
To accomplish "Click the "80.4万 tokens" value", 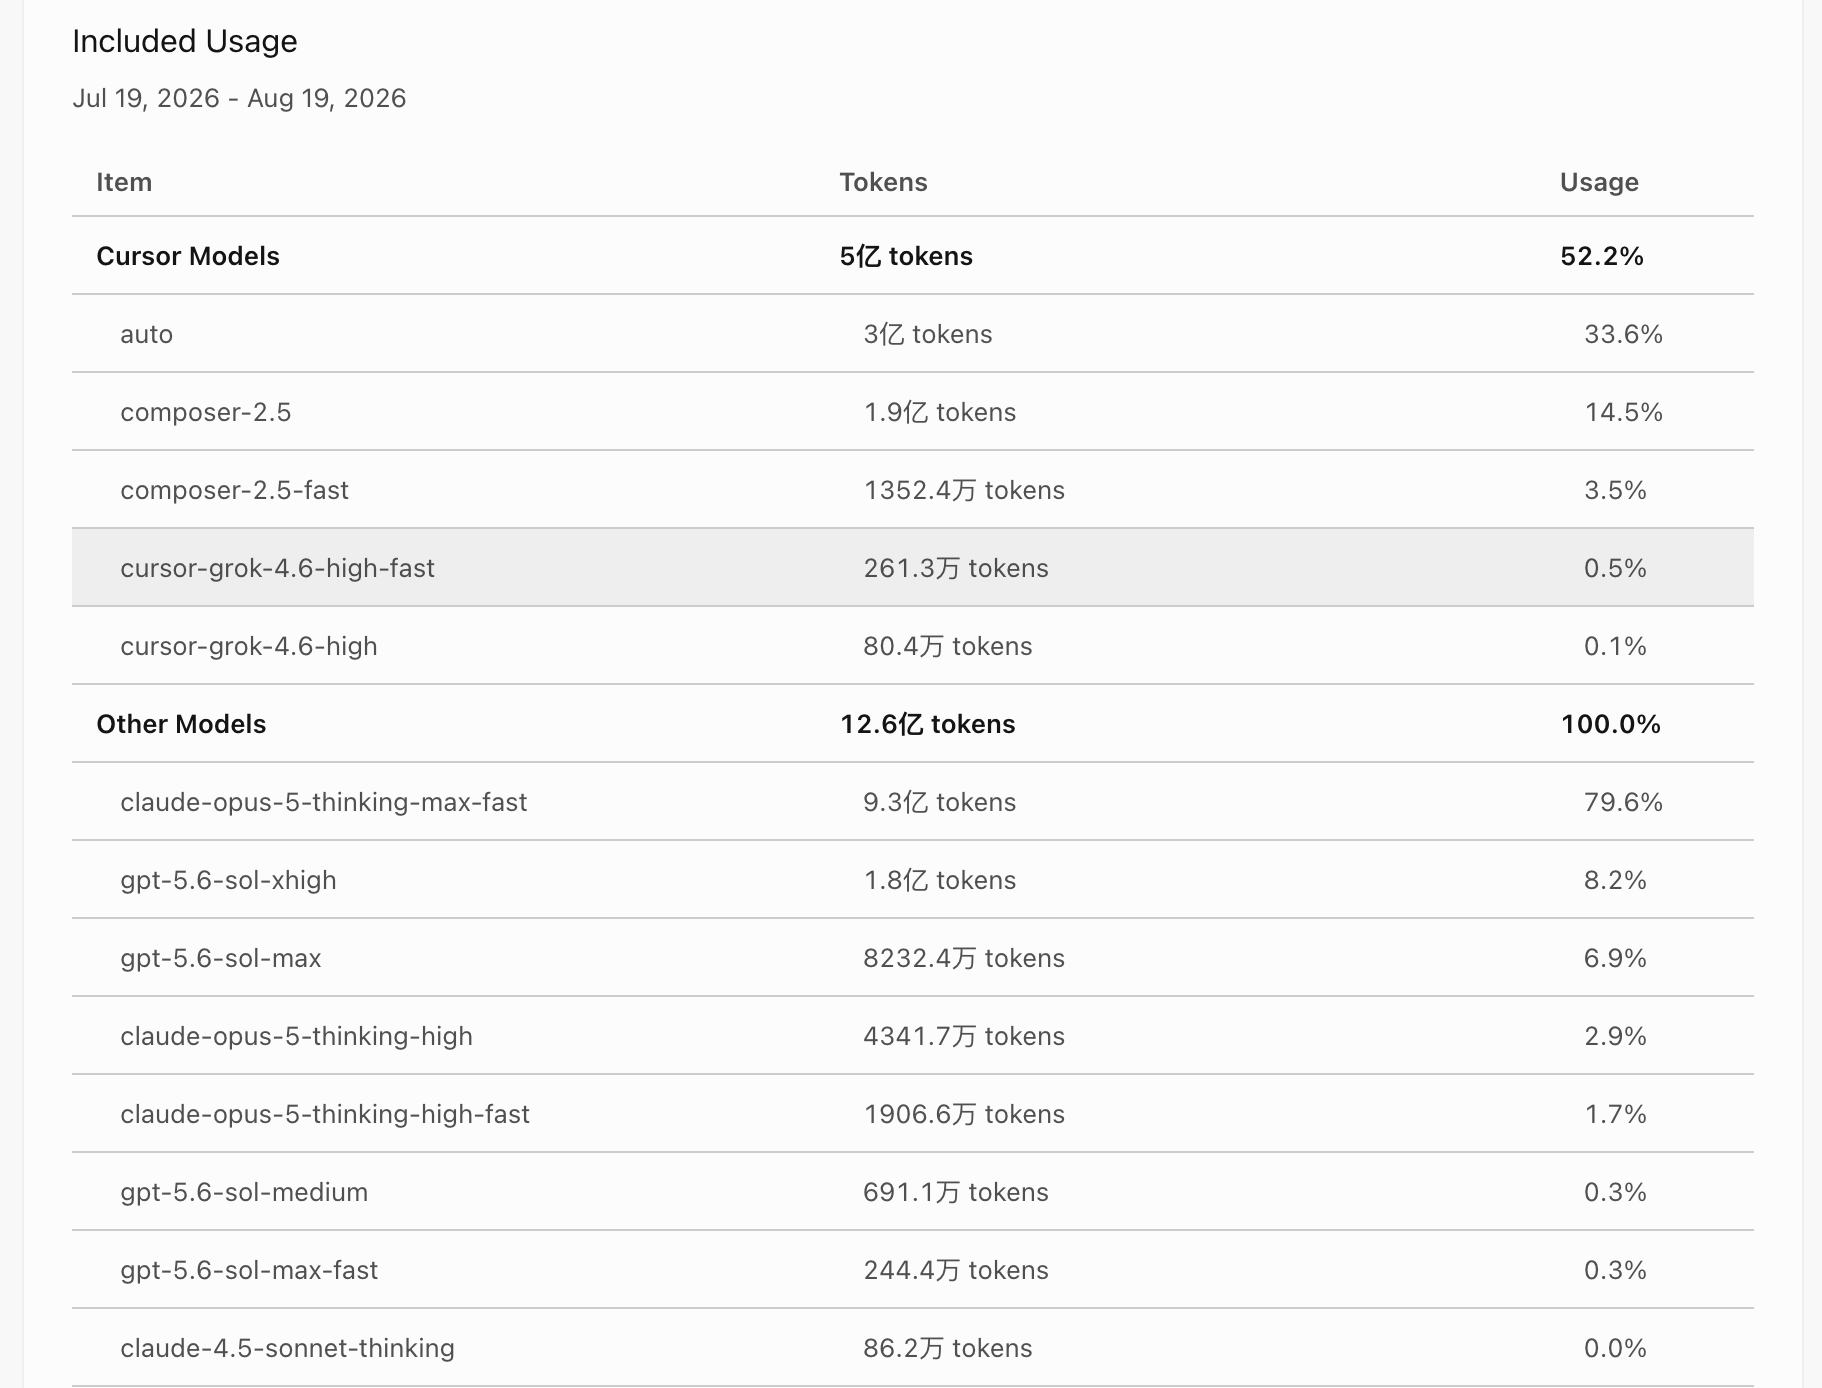I will pos(948,646).
